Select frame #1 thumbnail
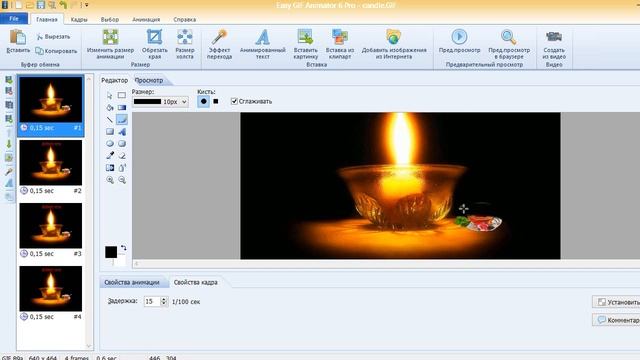640x360 pixels. click(x=51, y=100)
